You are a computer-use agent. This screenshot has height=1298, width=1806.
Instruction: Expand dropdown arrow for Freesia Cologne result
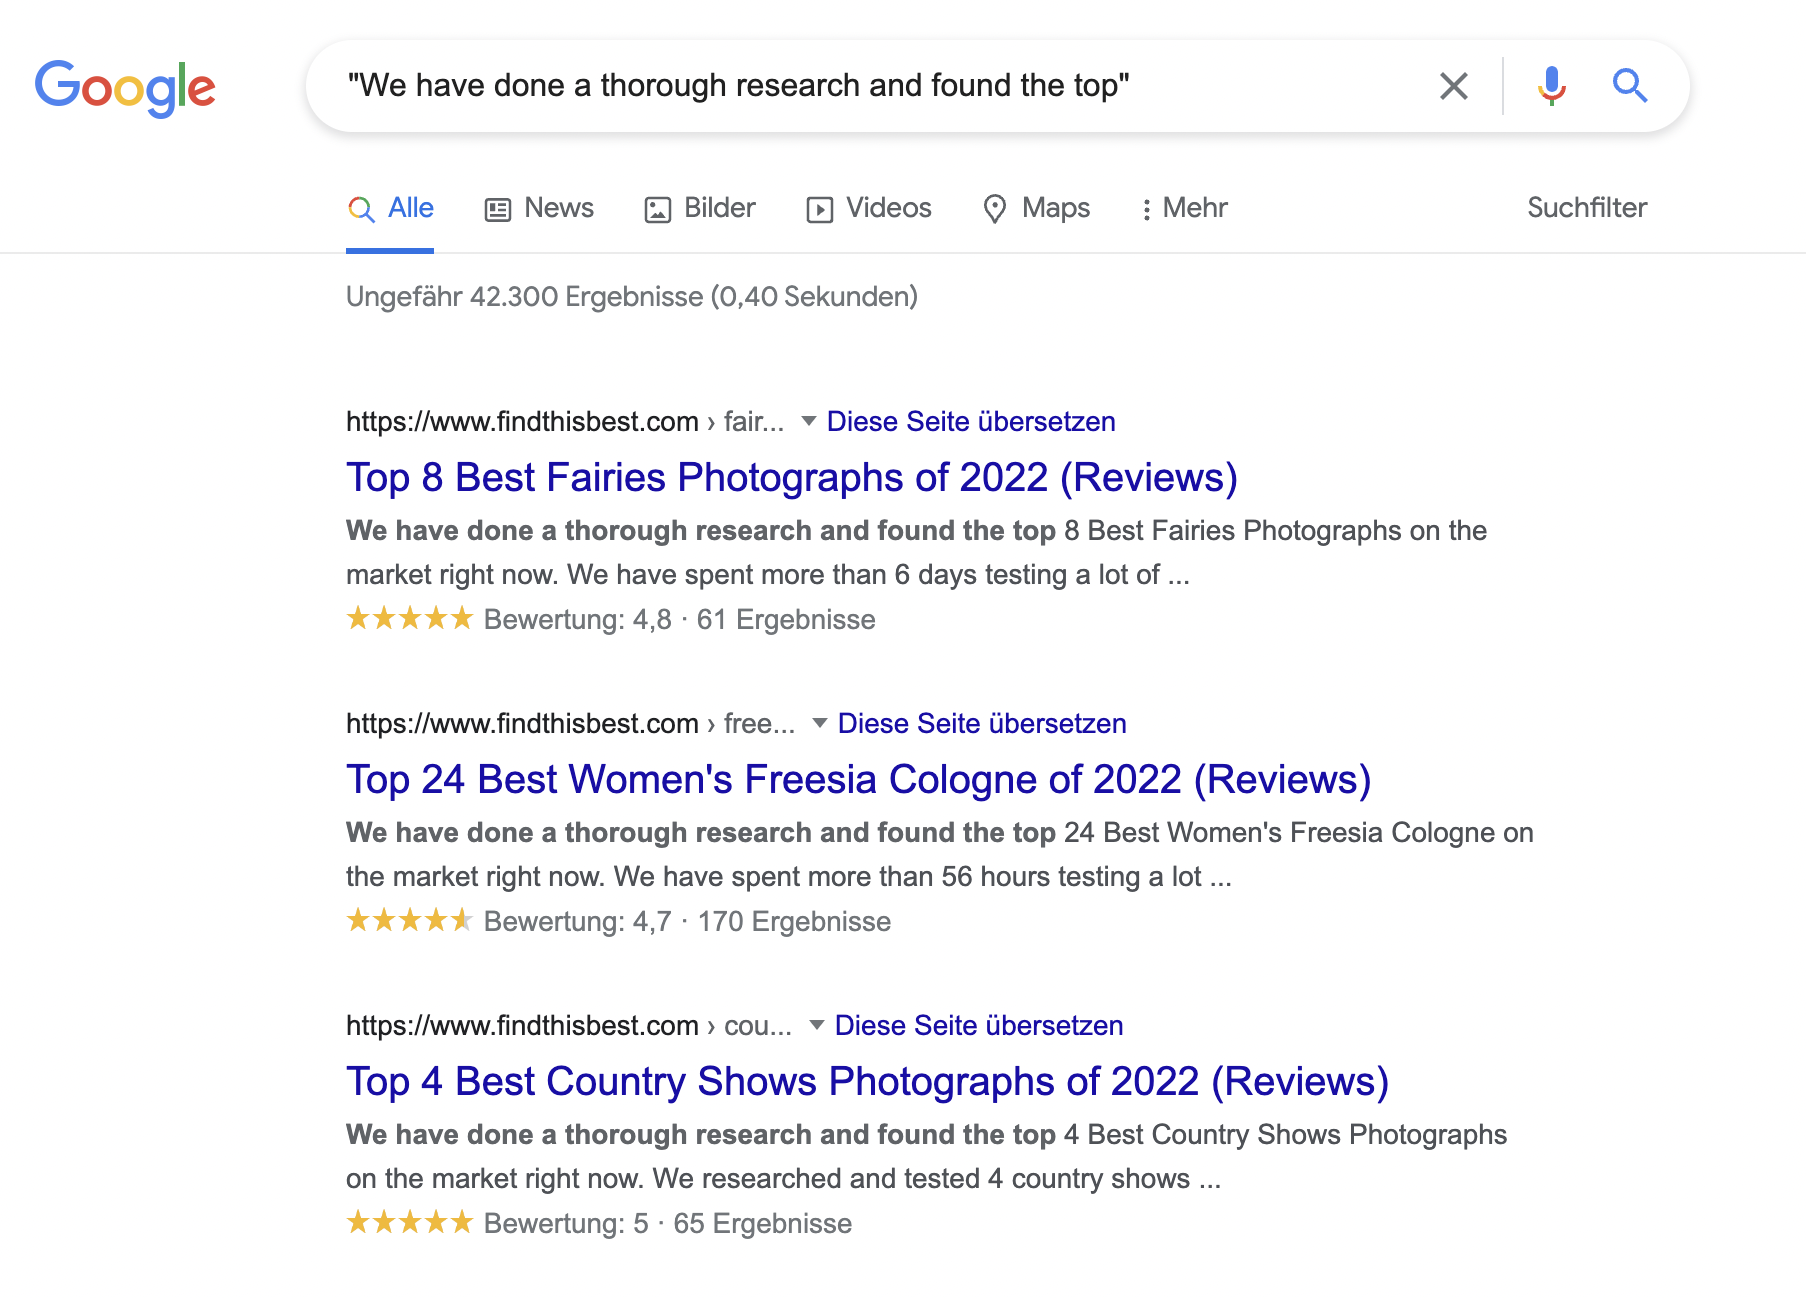click(x=820, y=723)
